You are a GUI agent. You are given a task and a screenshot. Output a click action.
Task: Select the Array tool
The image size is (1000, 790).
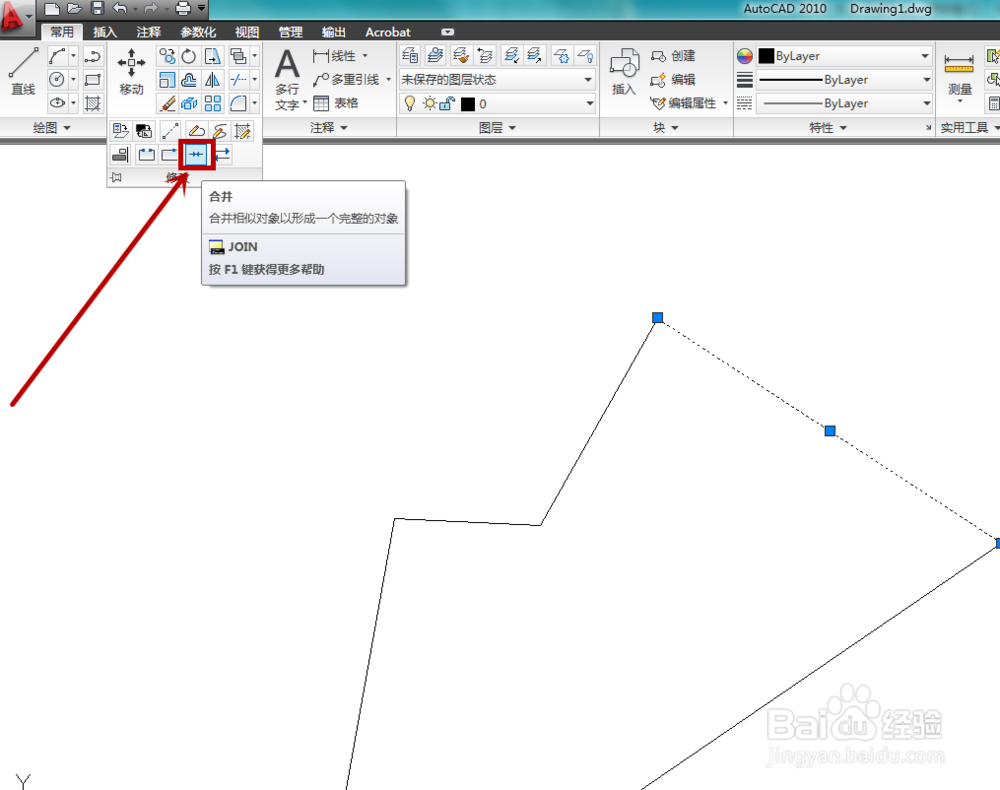click(x=212, y=103)
